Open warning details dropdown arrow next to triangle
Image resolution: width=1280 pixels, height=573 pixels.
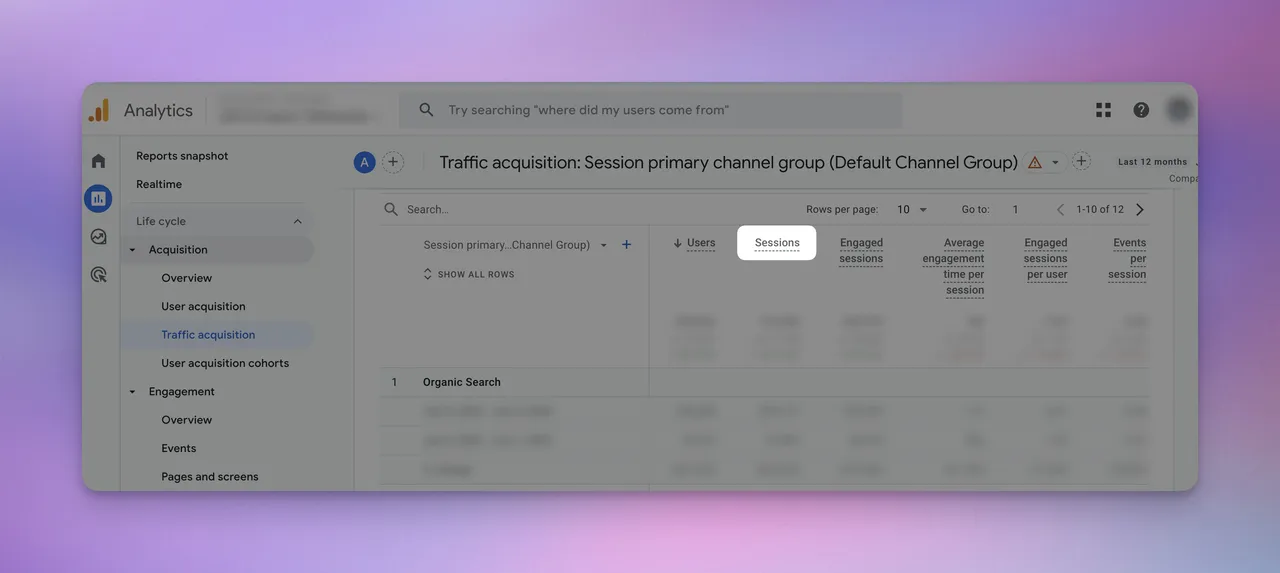tap(1055, 163)
